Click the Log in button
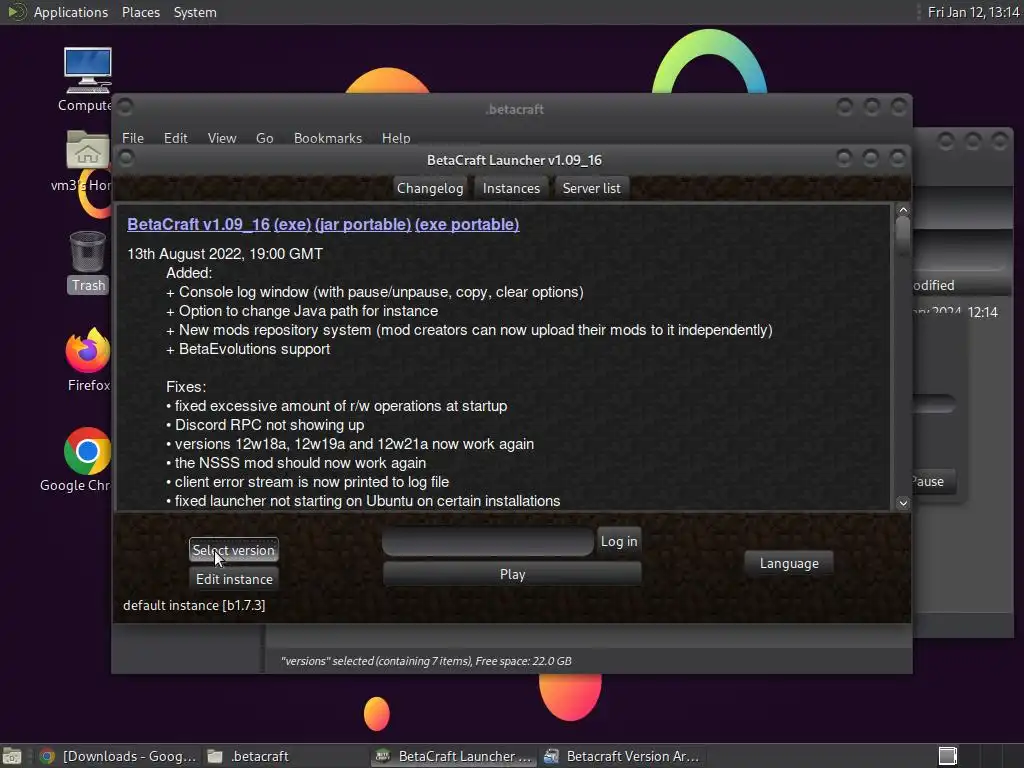The width and height of the screenshot is (1024, 768). tap(618, 541)
